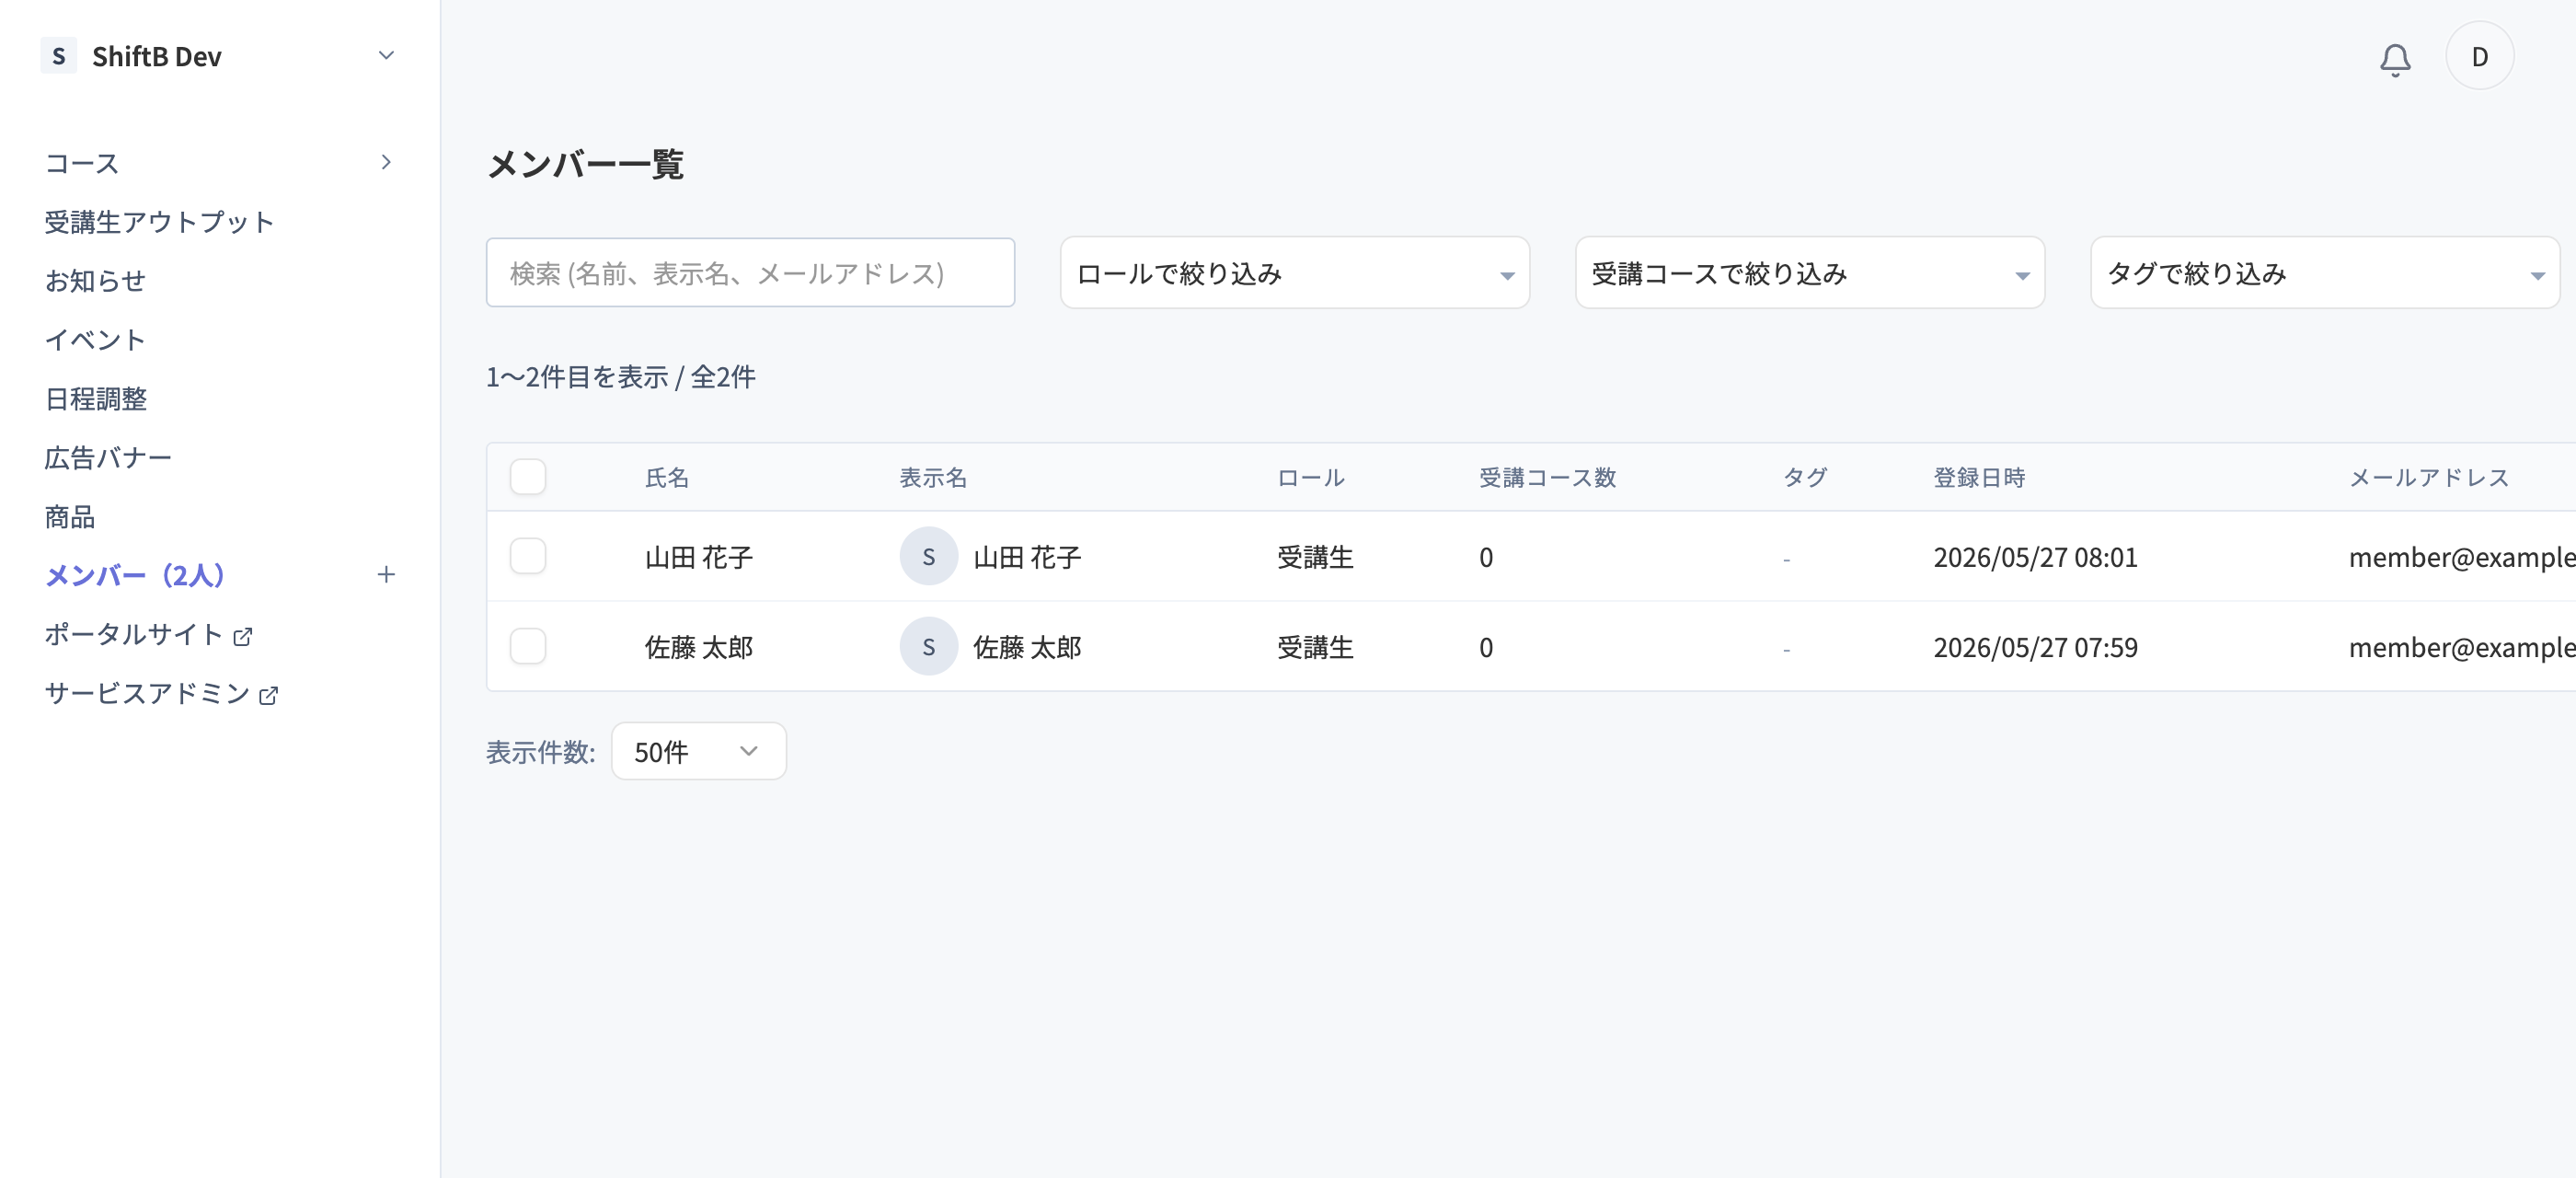Viewport: 2576px width, 1178px height.
Task: Open the 50件 display count dropdown
Action: click(x=698, y=751)
